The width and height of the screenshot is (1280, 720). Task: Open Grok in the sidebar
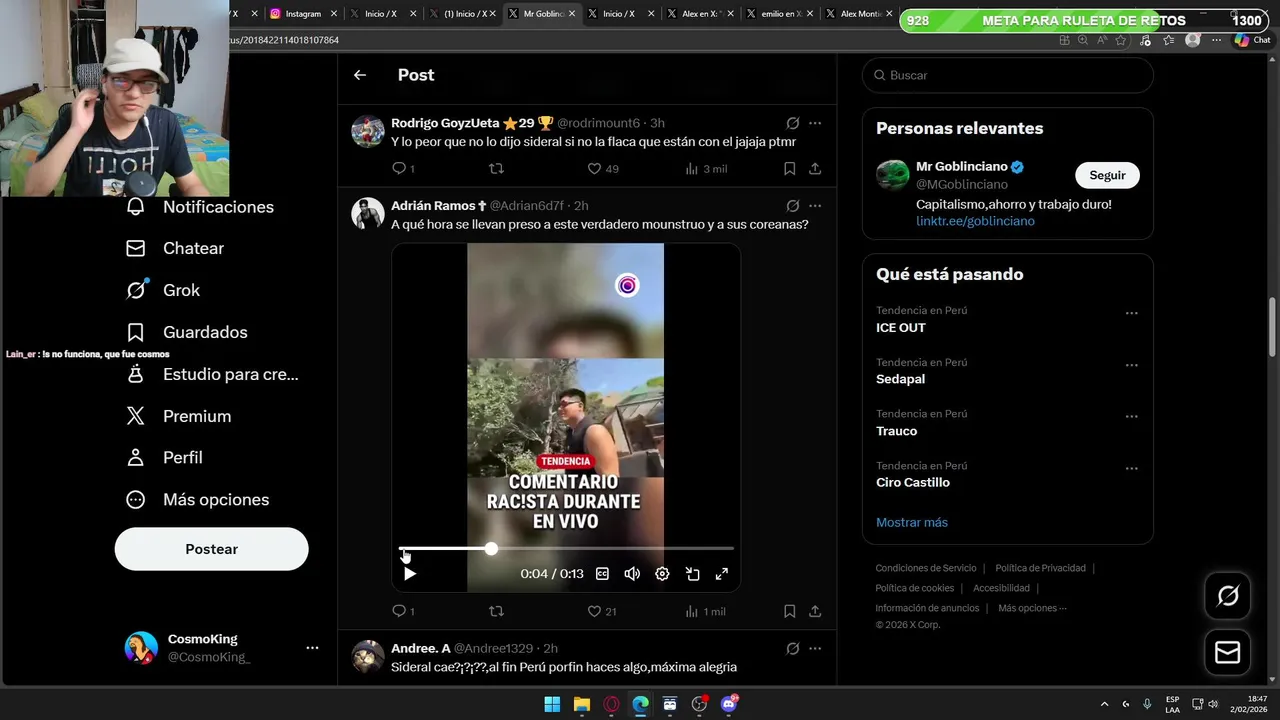pos(163,290)
